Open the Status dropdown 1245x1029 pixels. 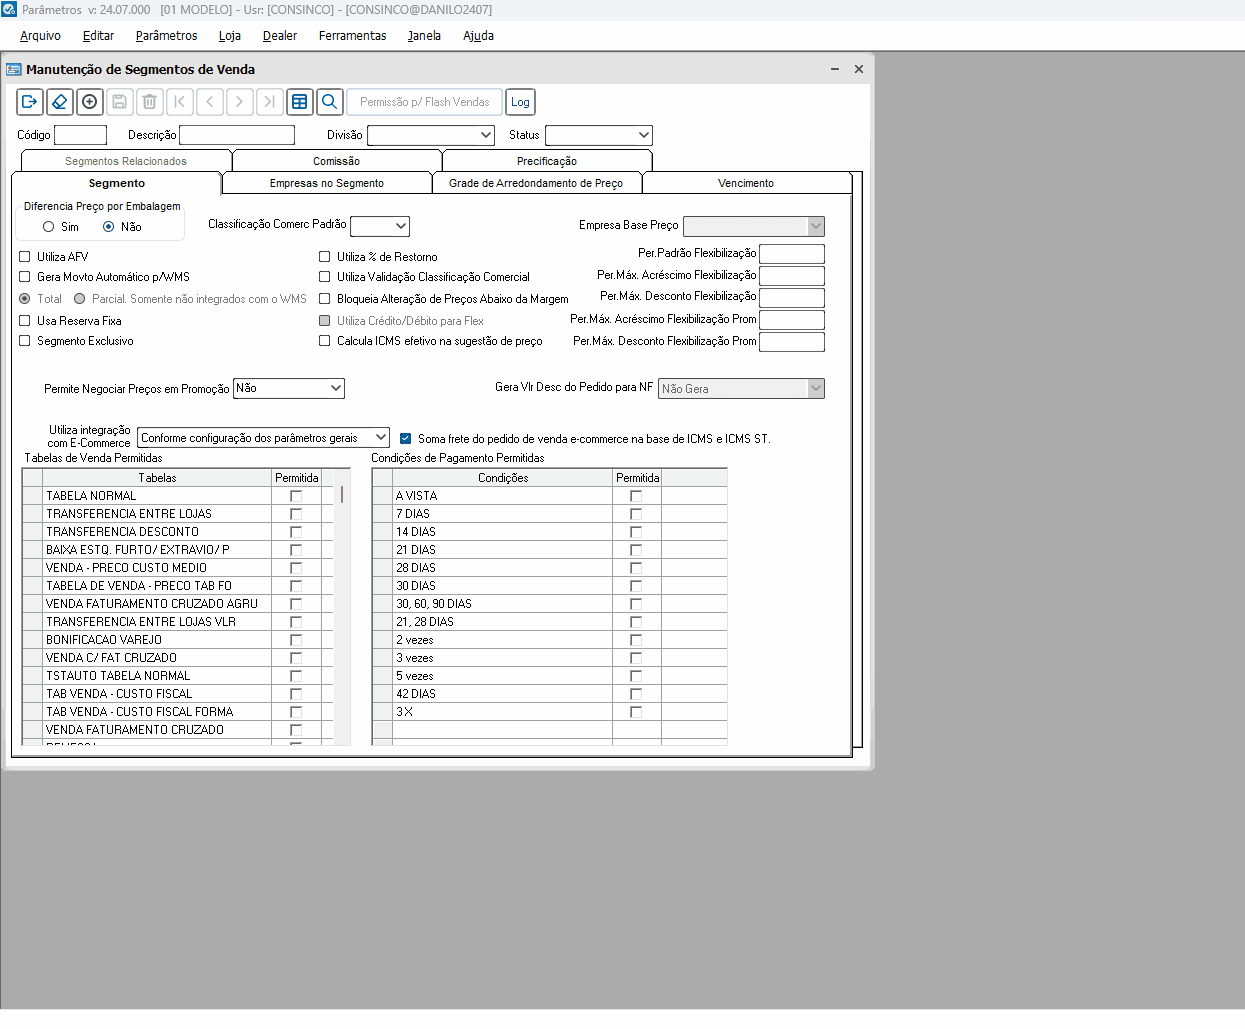click(x=599, y=135)
